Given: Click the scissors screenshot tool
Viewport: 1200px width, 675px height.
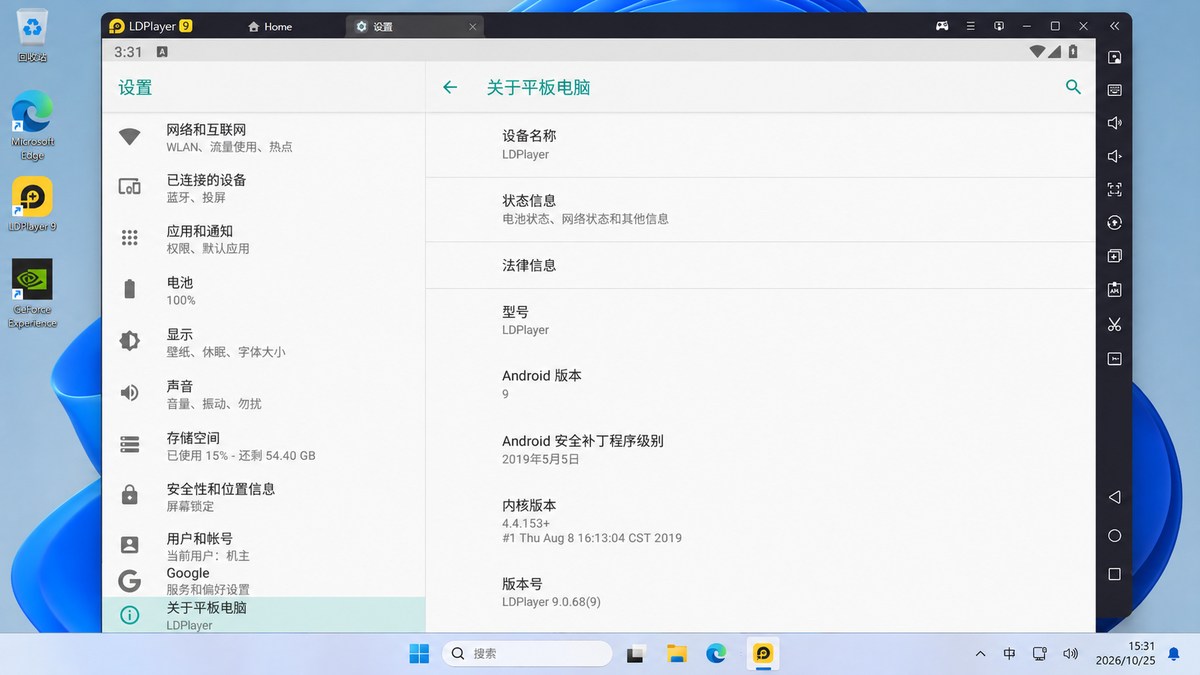Looking at the screenshot, I should [1114, 324].
